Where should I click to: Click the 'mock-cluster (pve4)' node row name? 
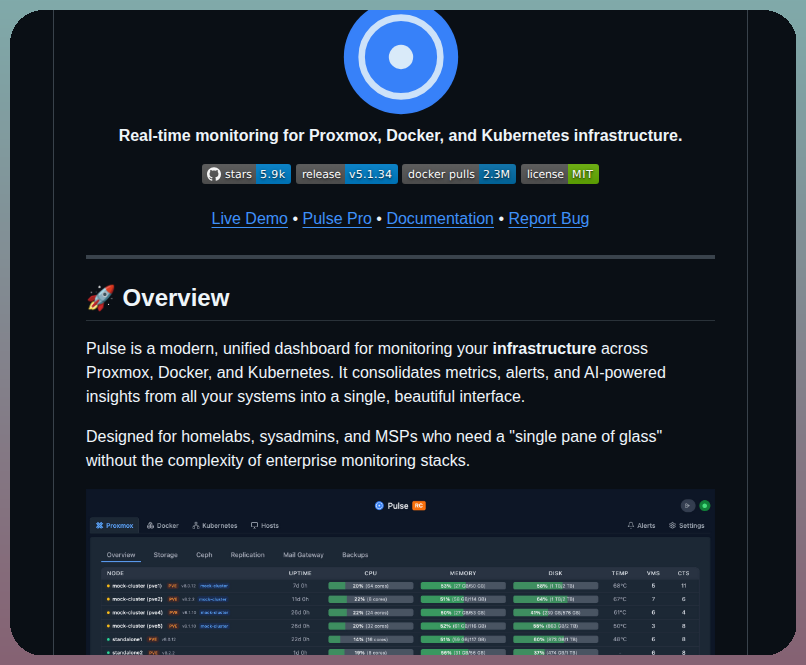[137, 613]
